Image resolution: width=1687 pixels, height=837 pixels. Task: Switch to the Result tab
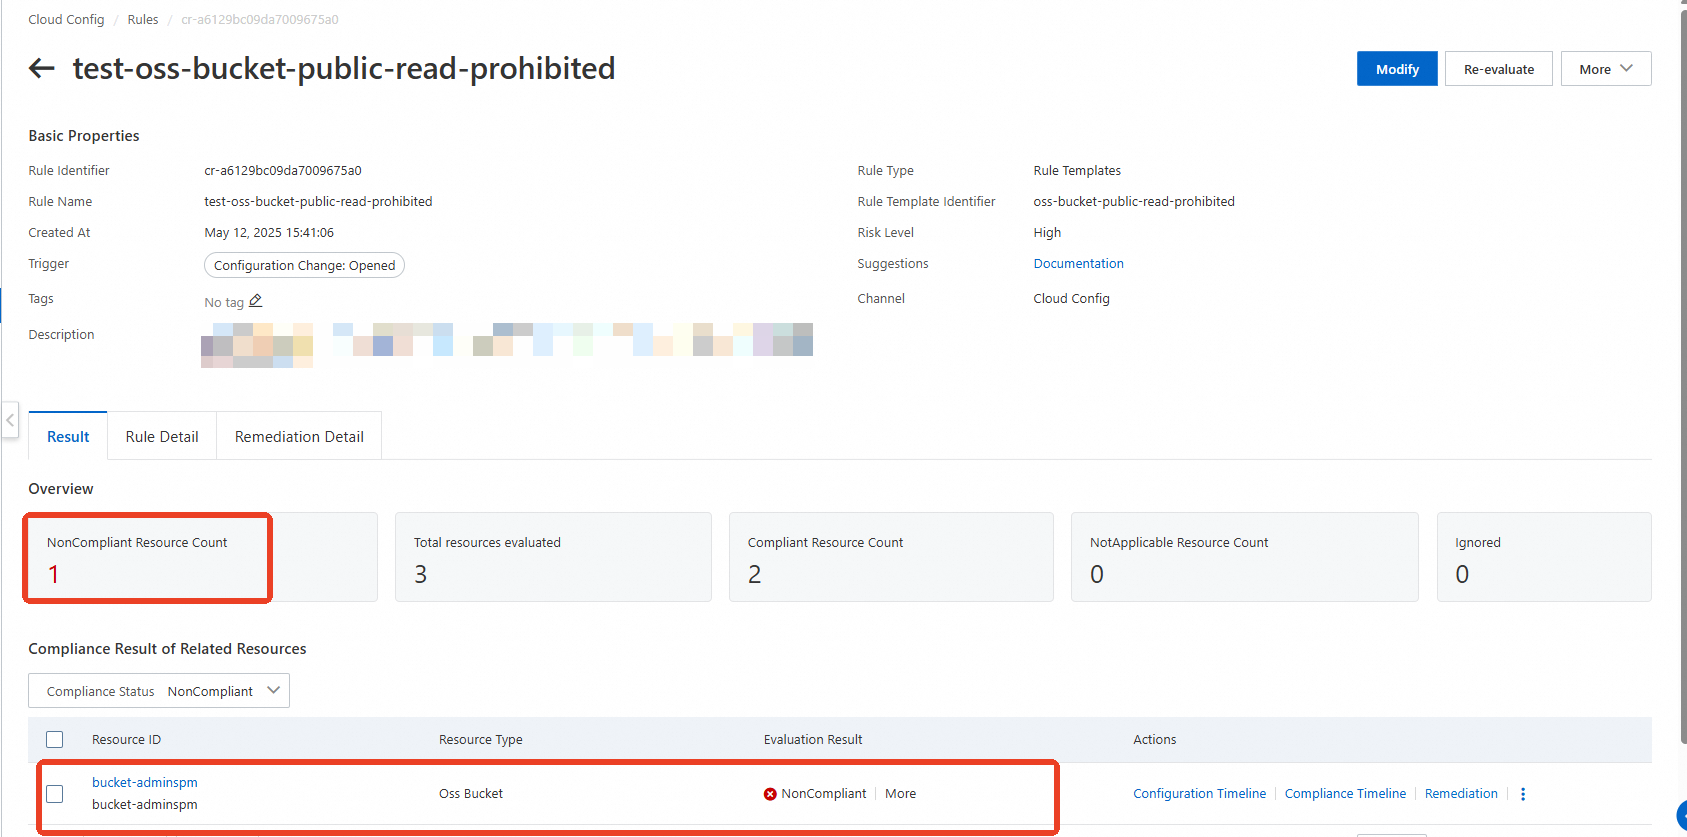pos(68,437)
